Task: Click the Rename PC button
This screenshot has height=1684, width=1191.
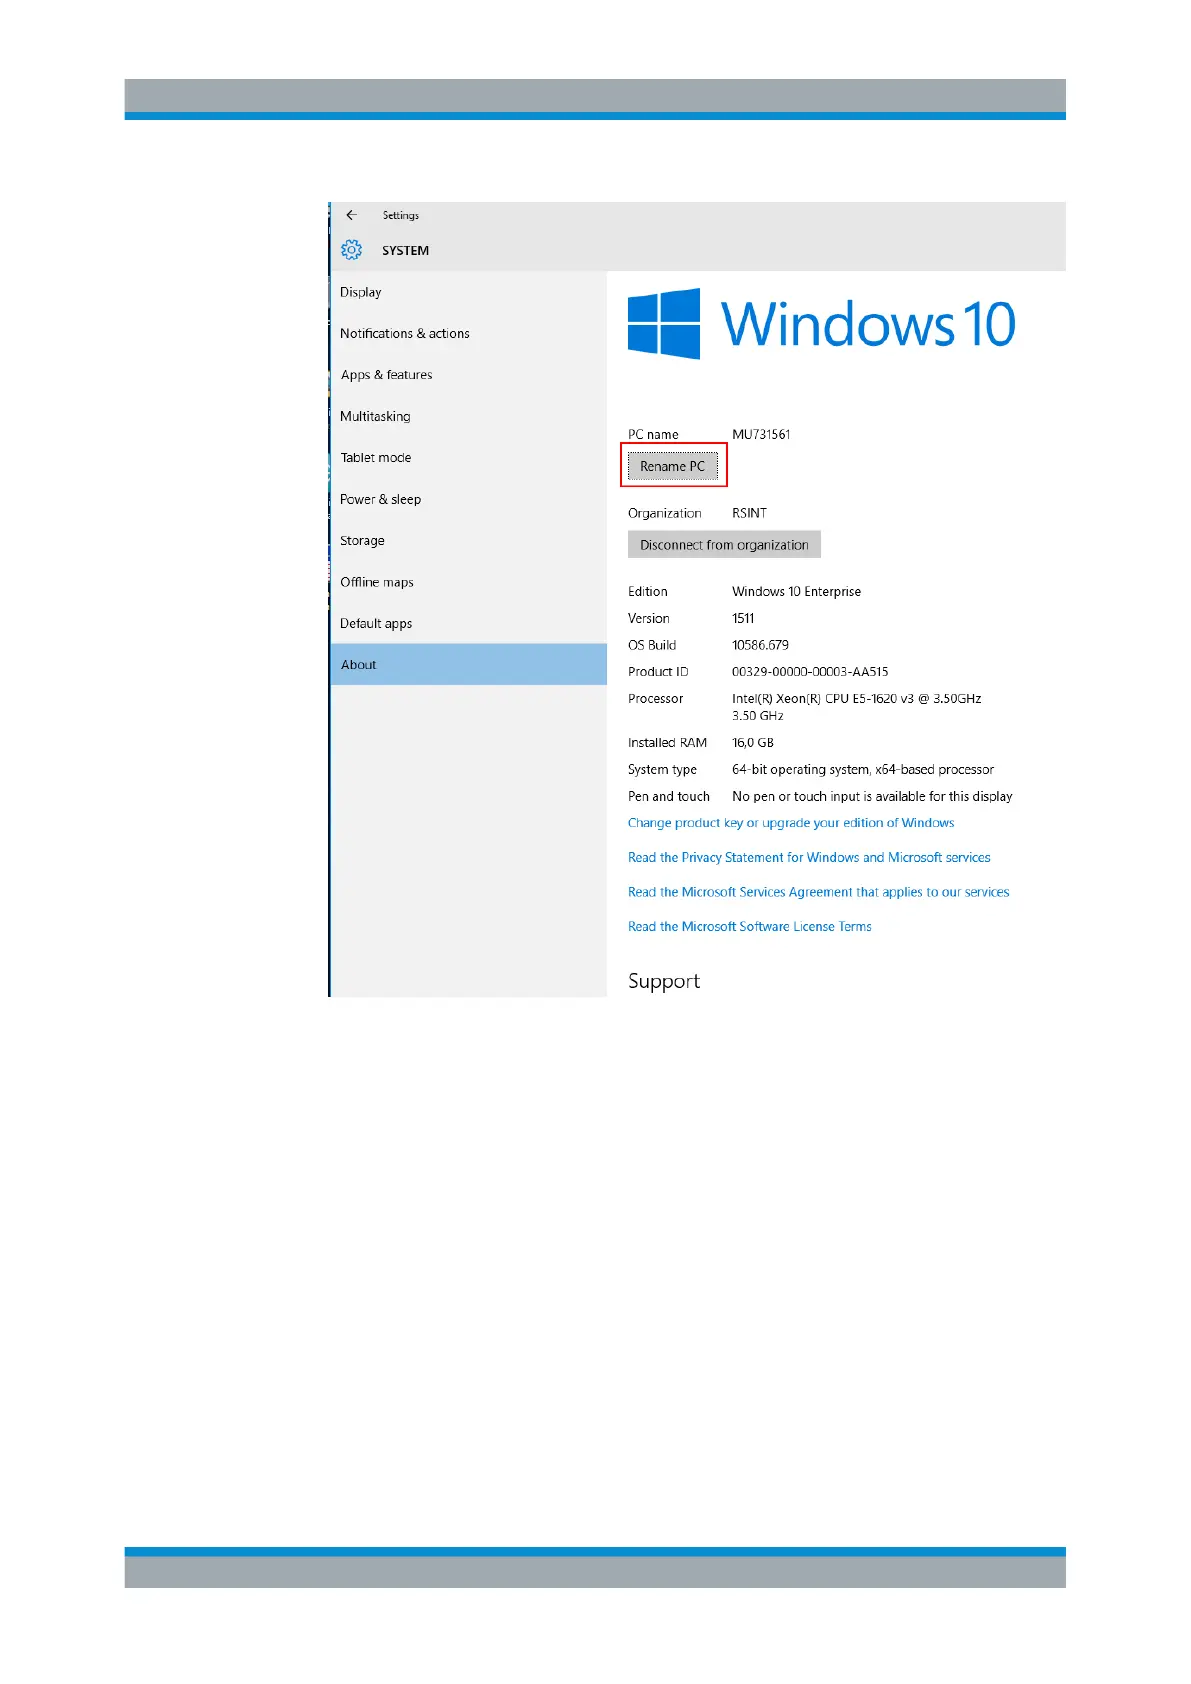Action: 673,466
